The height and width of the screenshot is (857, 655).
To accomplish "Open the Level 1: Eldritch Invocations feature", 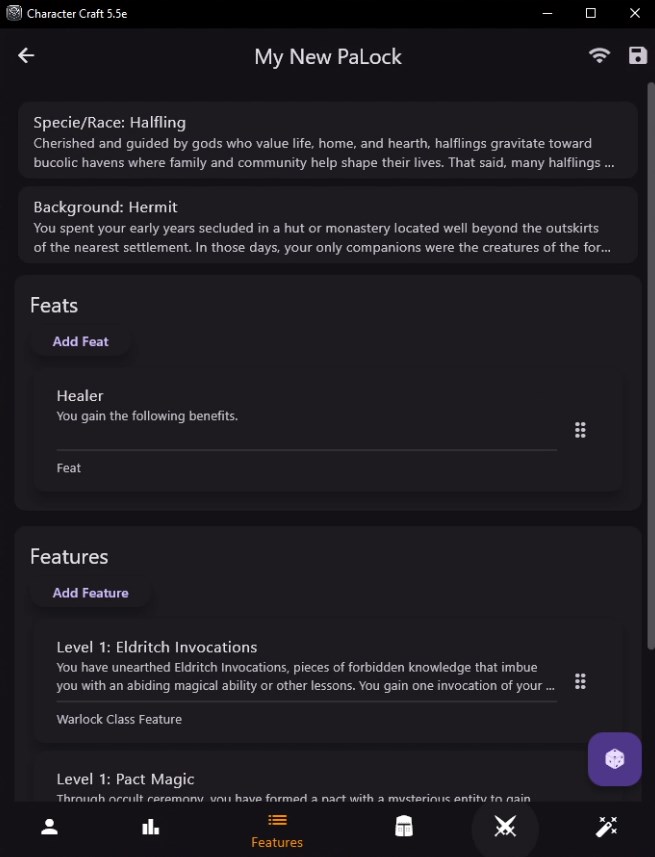I will click(300, 666).
